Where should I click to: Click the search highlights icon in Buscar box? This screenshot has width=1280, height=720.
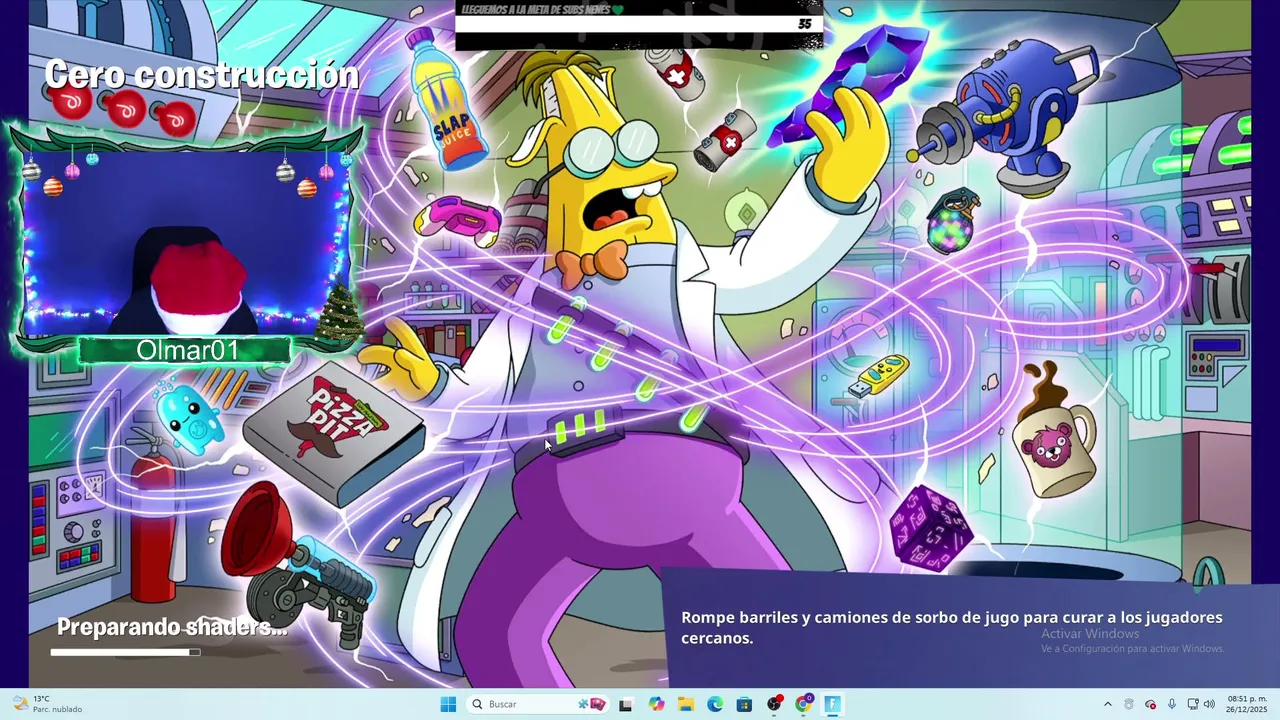[592, 704]
